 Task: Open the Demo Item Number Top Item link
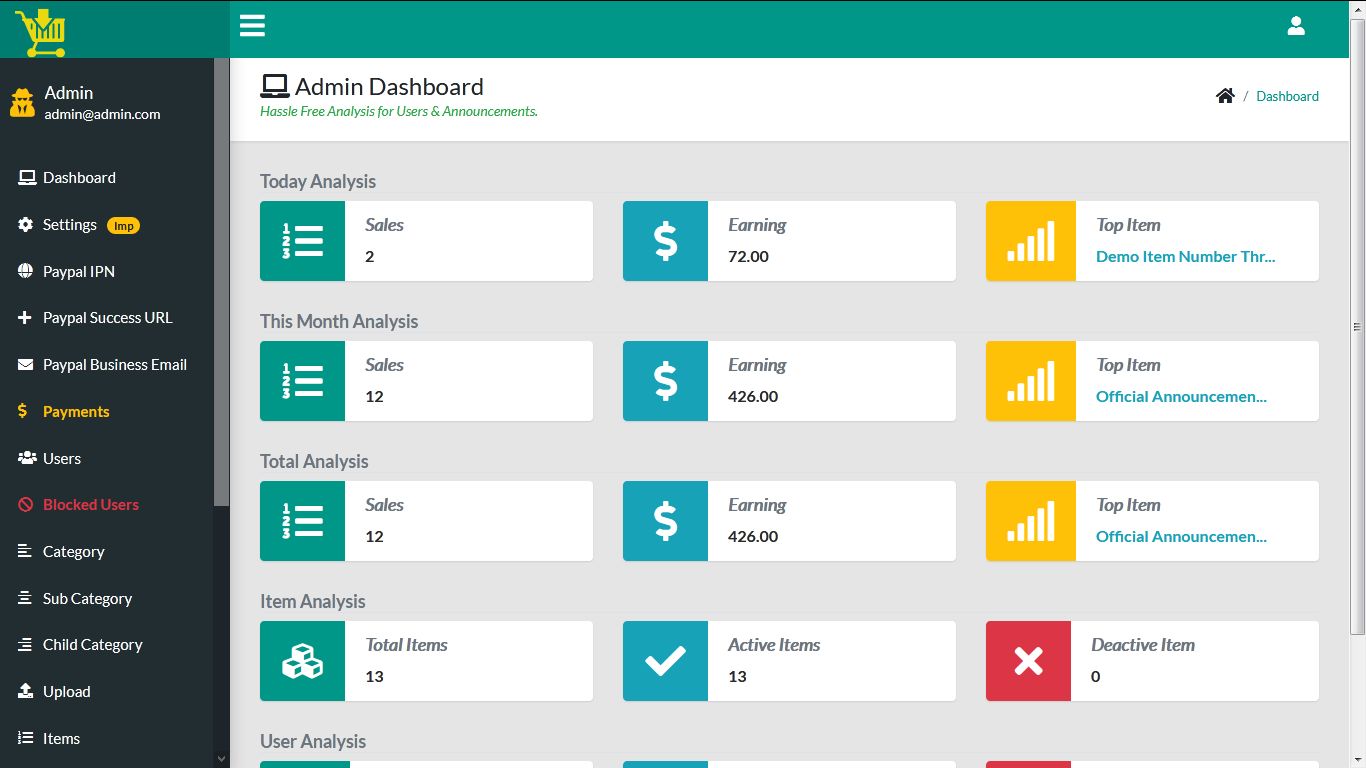point(1185,256)
